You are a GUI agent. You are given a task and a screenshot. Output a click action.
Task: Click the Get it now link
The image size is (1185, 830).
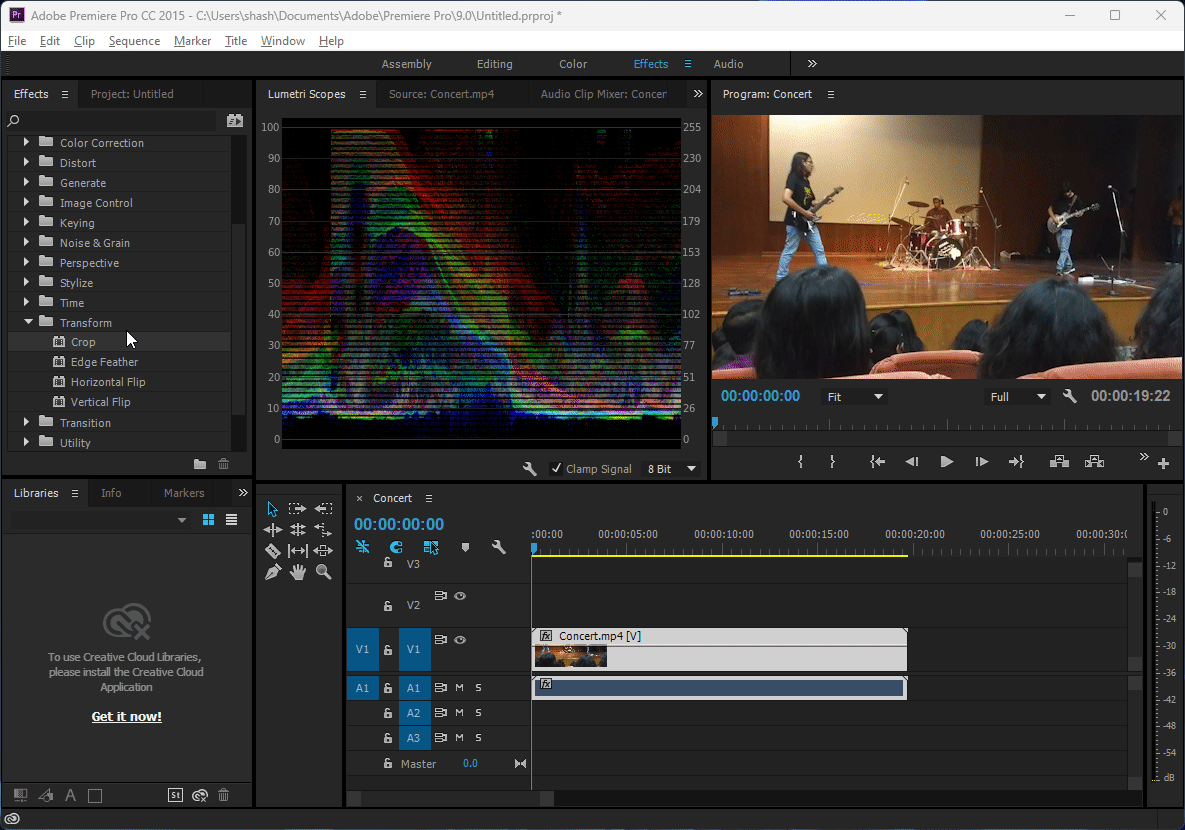click(x=126, y=716)
